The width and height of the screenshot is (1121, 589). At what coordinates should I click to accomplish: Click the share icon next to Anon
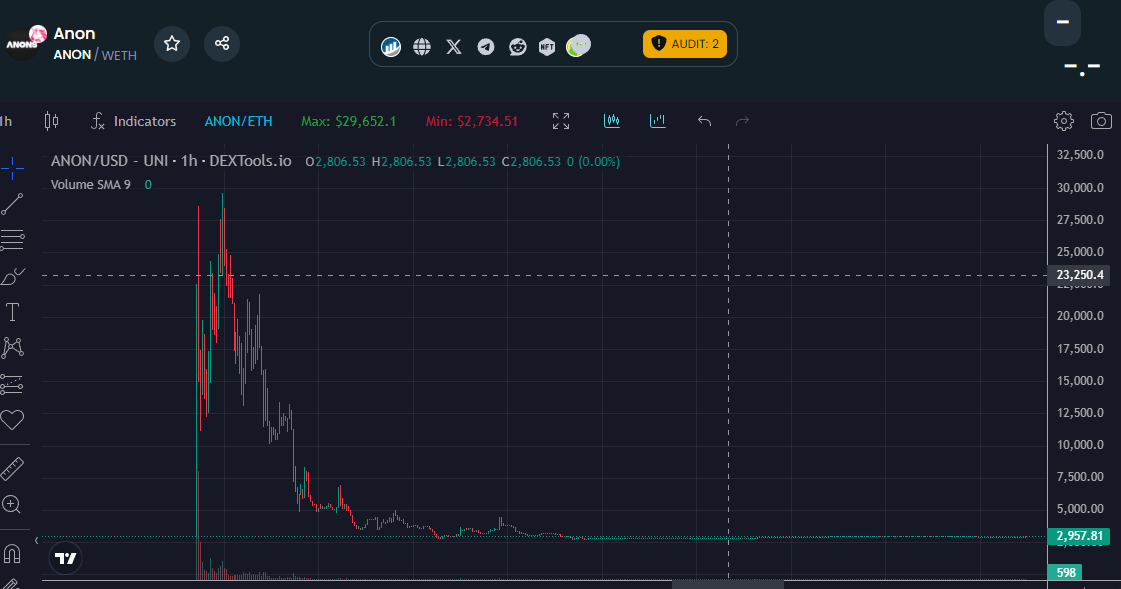tap(222, 44)
